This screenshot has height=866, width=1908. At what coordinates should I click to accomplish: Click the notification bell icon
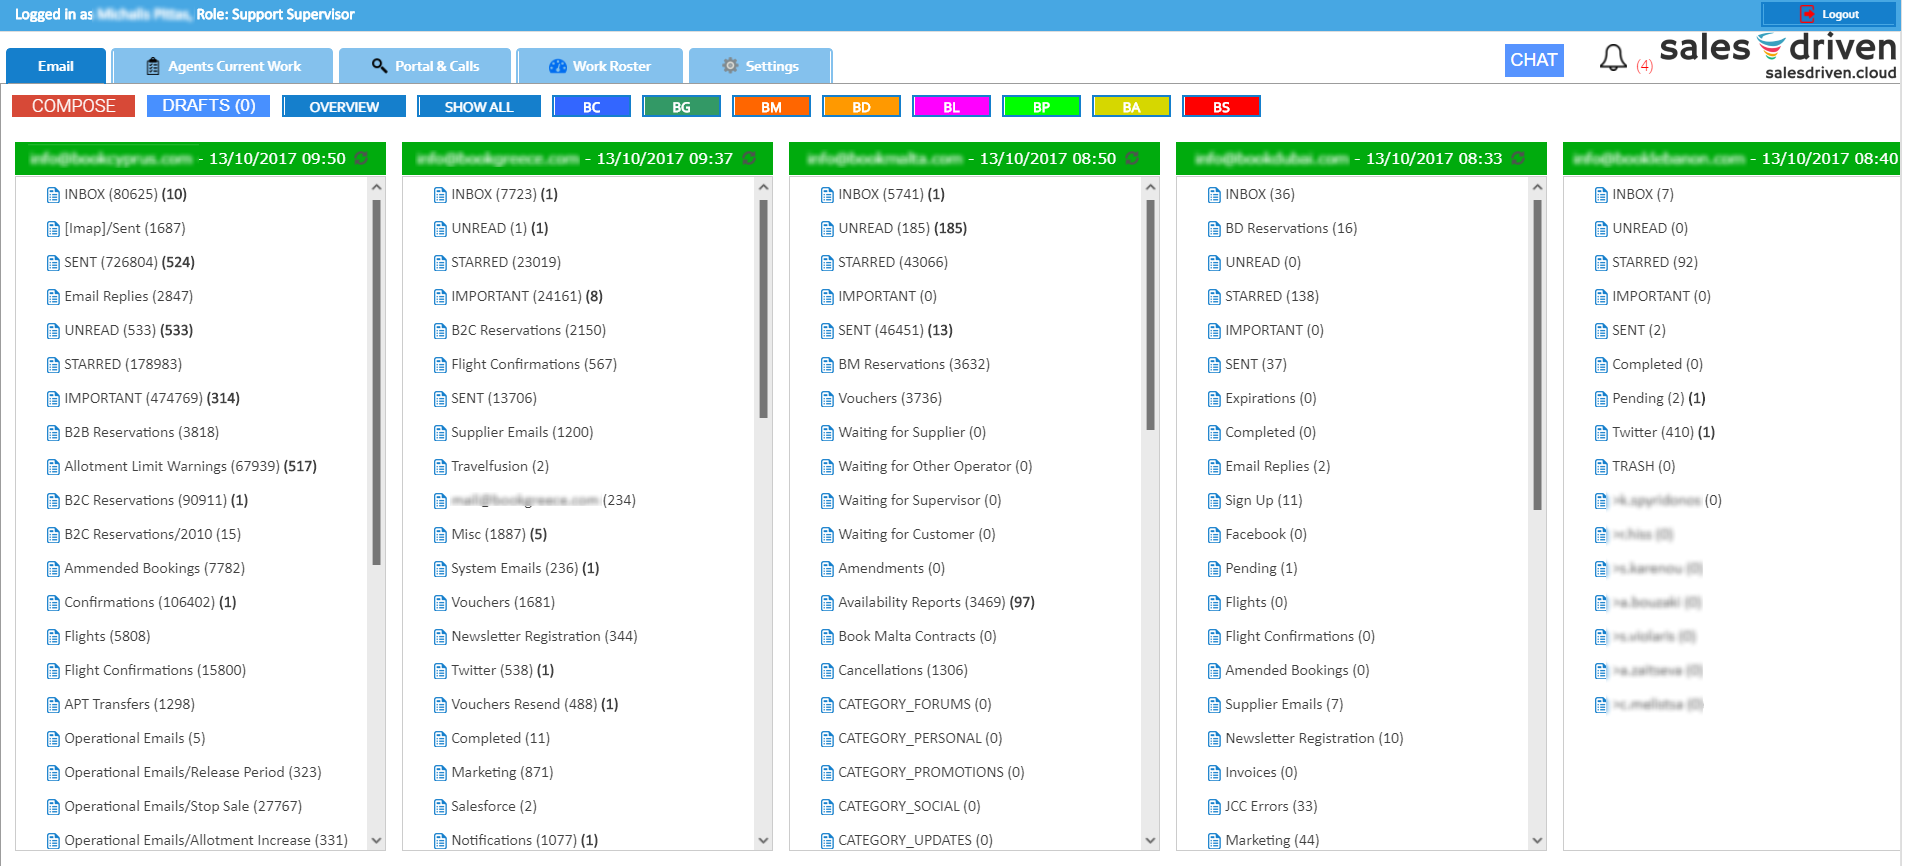click(x=1612, y=58)
